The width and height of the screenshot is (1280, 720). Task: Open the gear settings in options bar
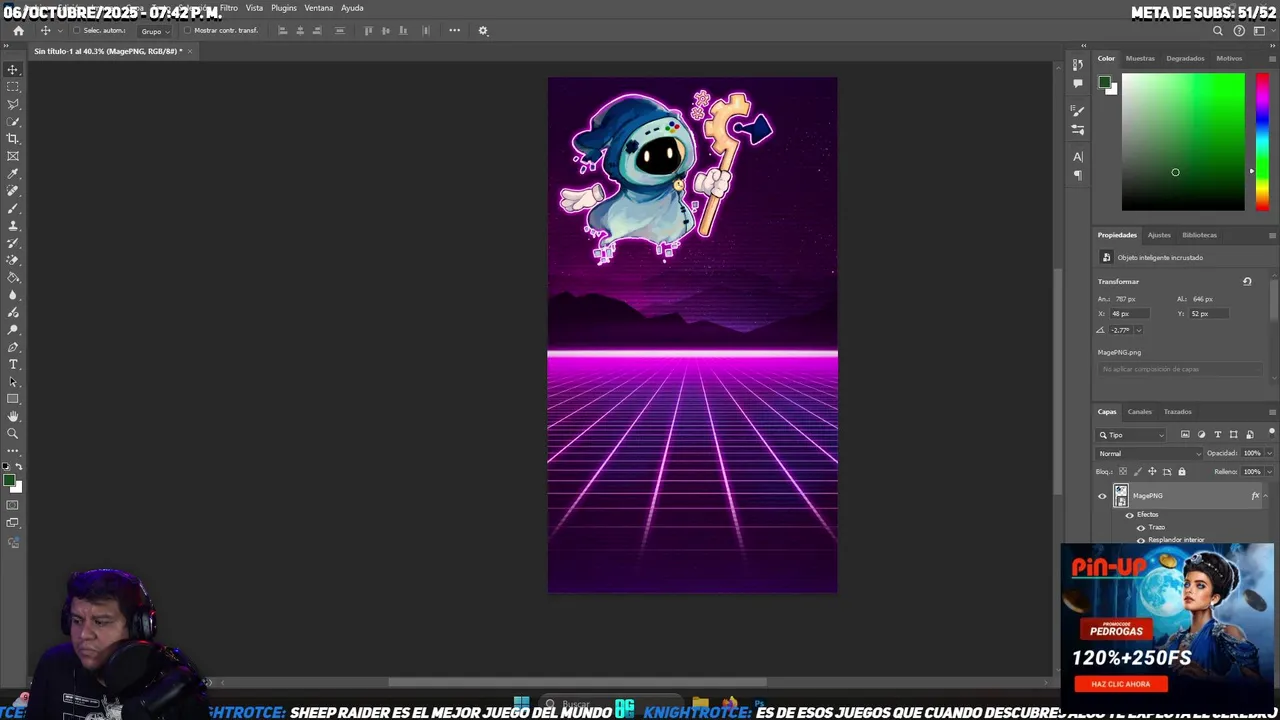pyautogui.click(x=483, y=31)
